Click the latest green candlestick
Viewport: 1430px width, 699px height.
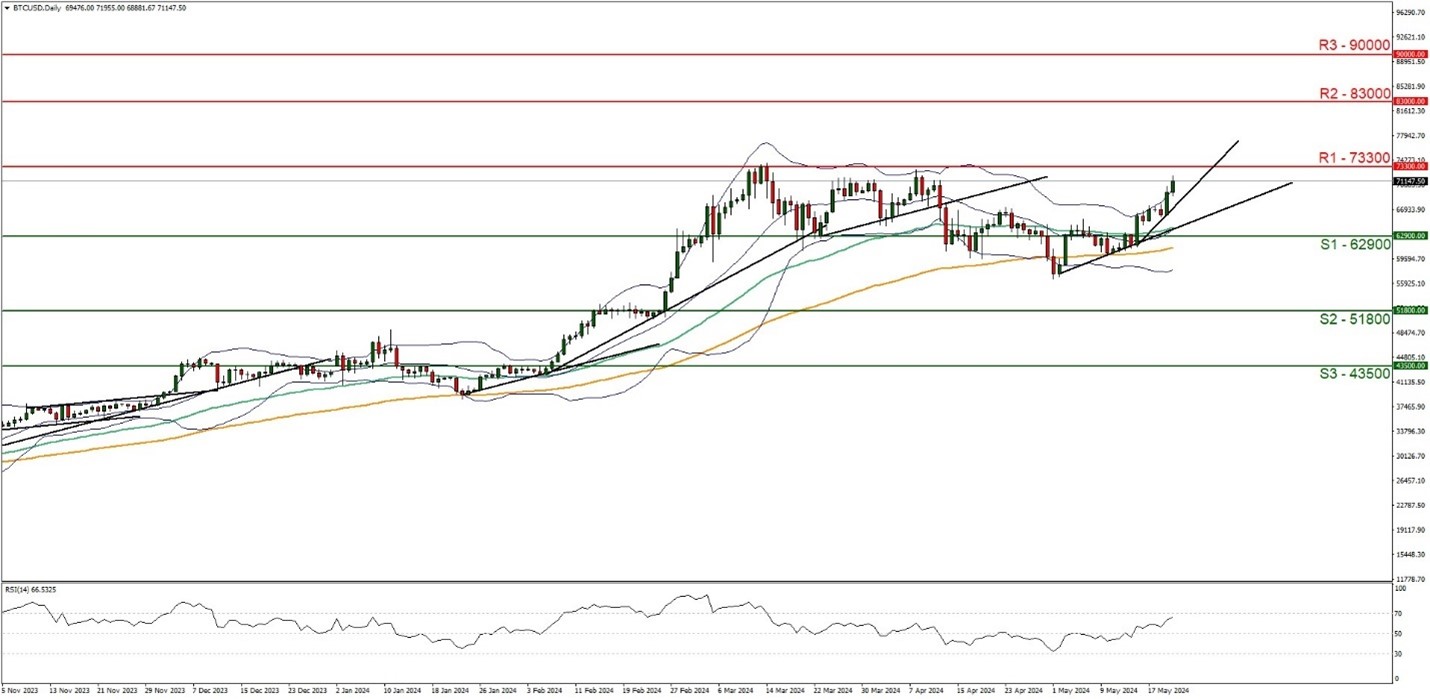click(1172, 186)
